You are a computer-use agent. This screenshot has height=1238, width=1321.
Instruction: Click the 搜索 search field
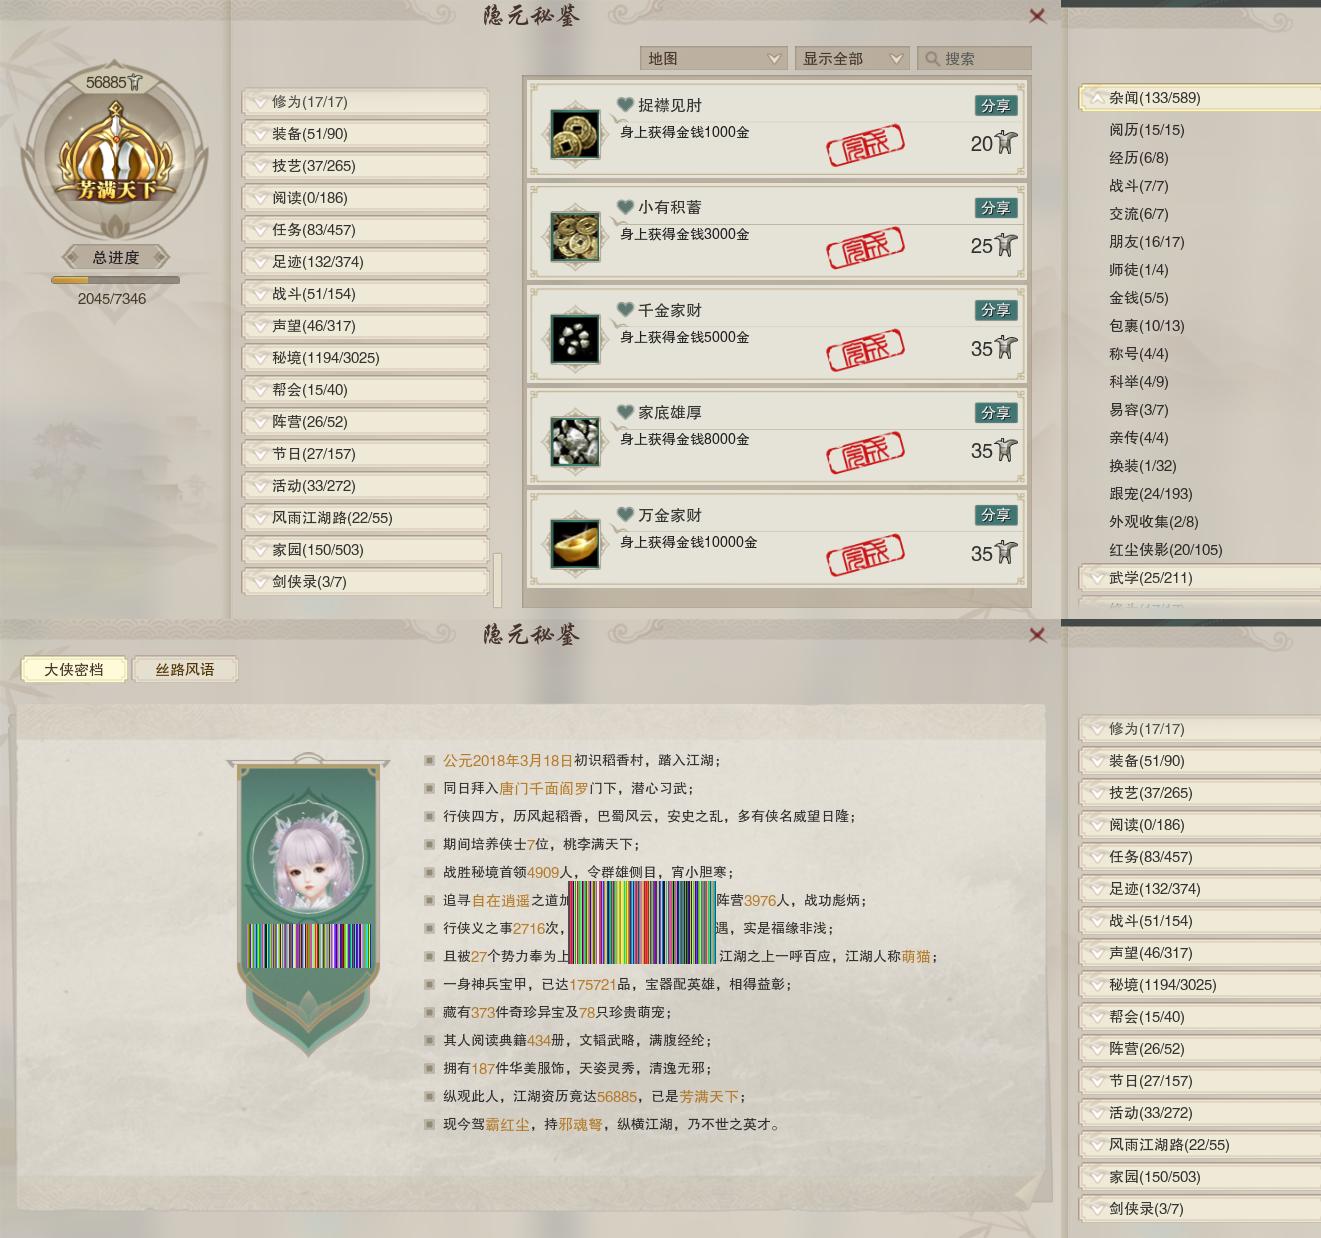coord(975,59)
